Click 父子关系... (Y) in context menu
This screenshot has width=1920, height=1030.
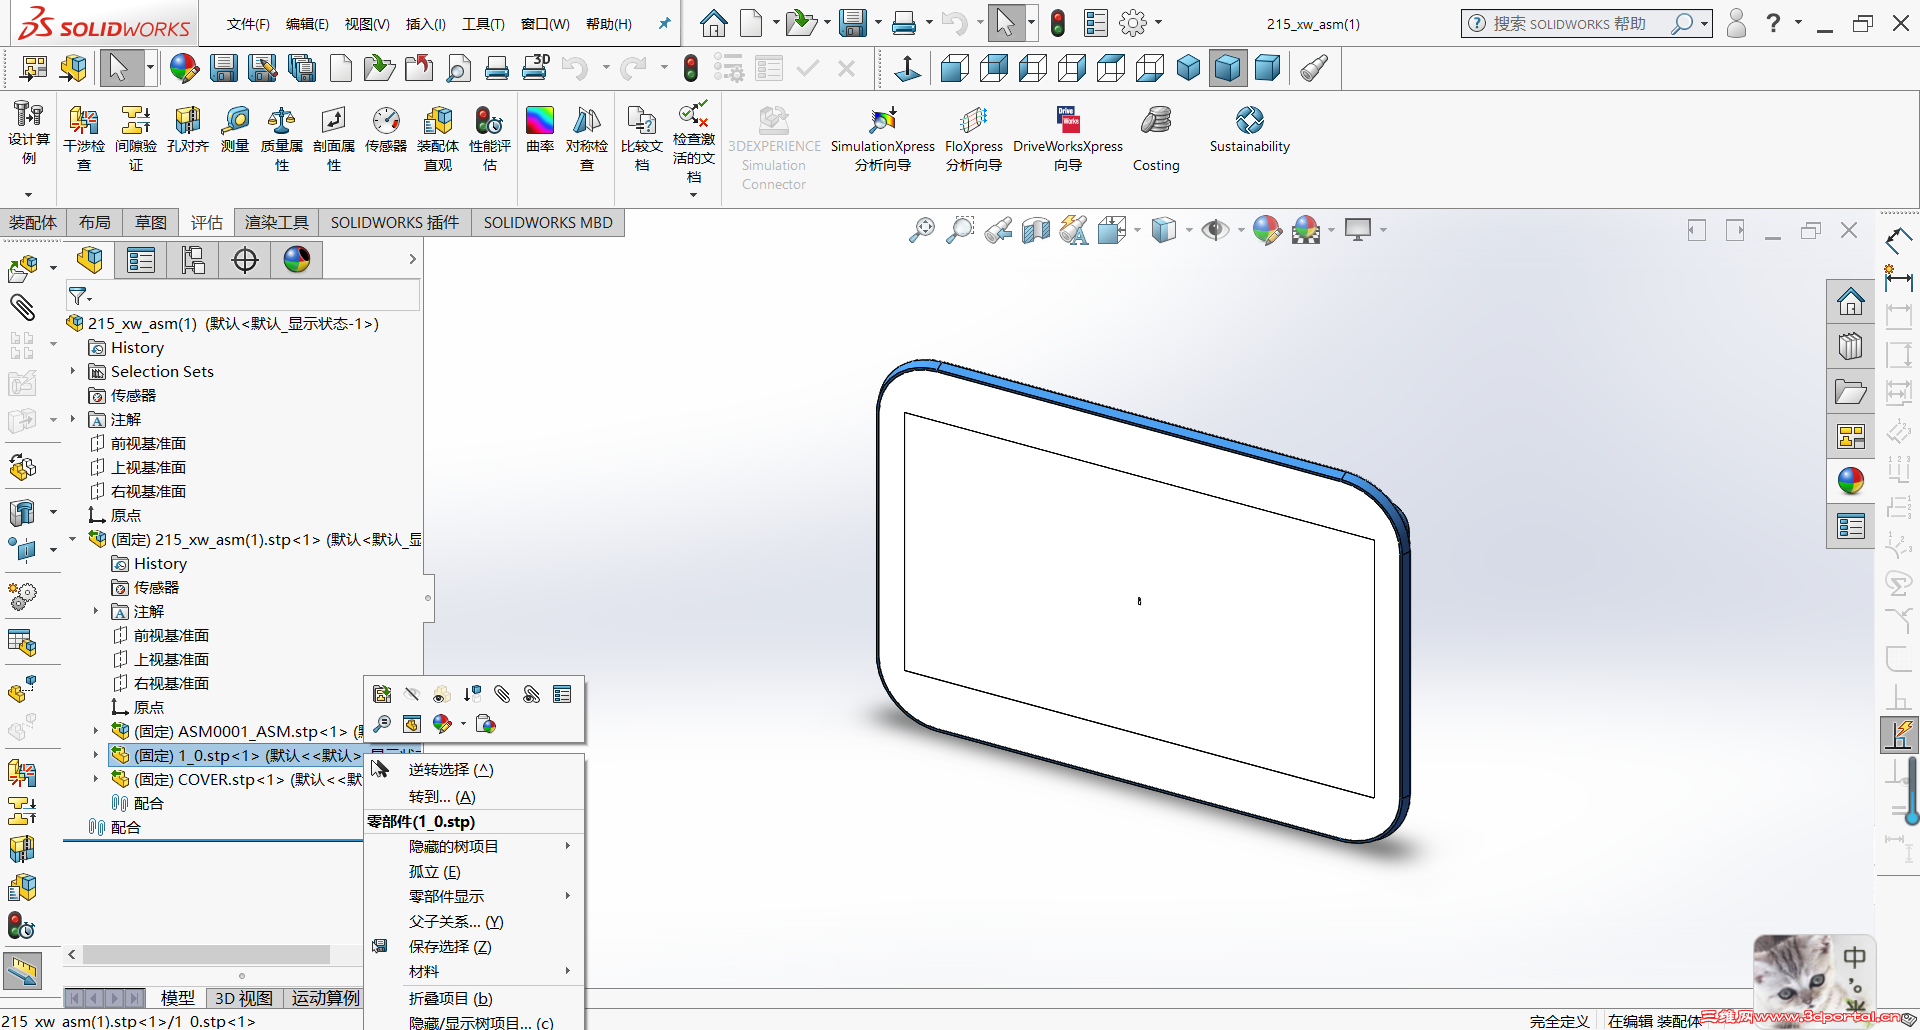(475, 922)
